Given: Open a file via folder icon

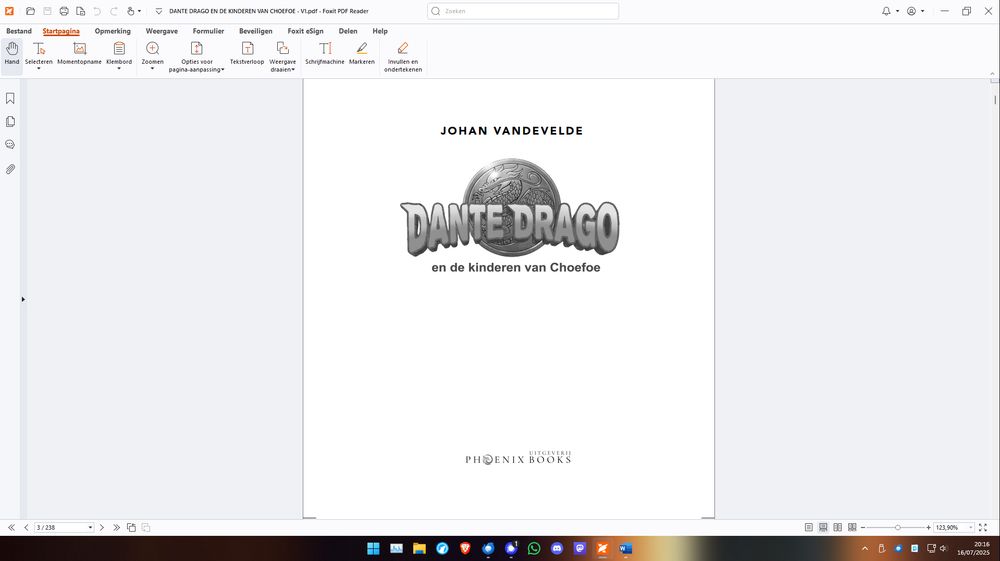Looking at the screenshot, I should 30,11.
